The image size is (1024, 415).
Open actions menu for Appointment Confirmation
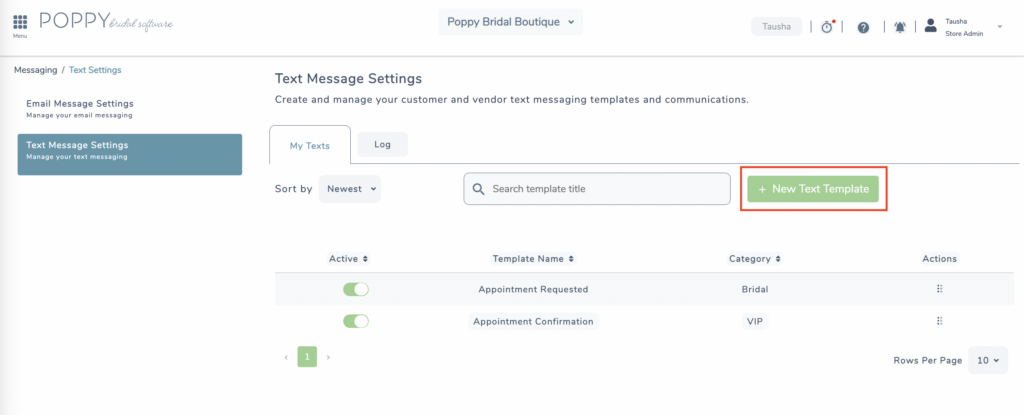coord(940,321)
